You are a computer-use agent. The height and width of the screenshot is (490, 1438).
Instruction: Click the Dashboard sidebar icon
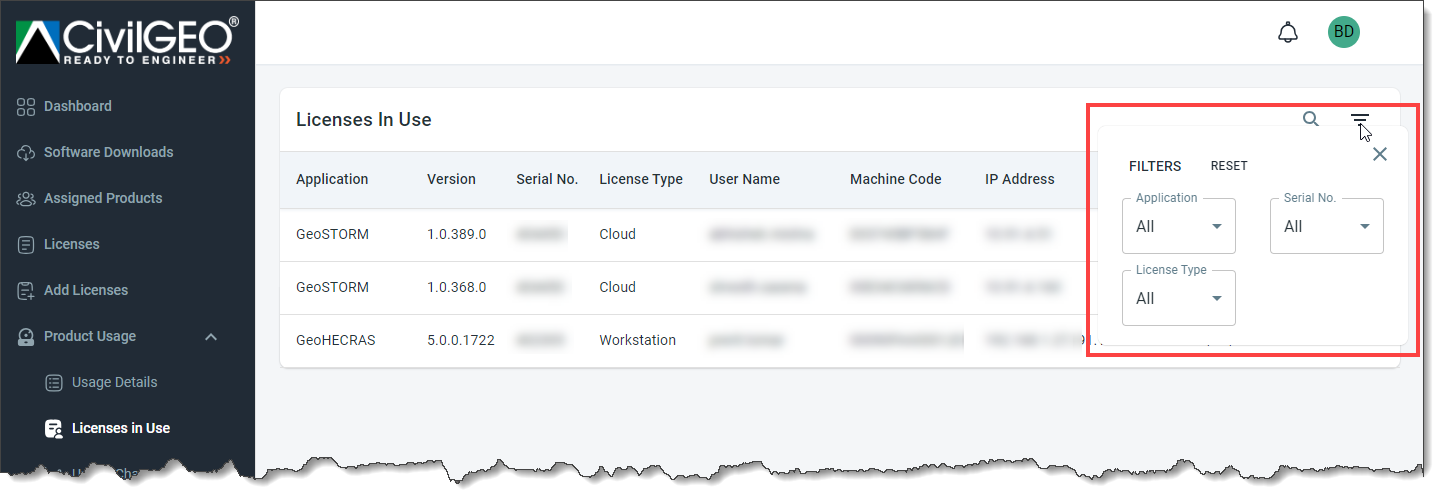coord(26,106)
